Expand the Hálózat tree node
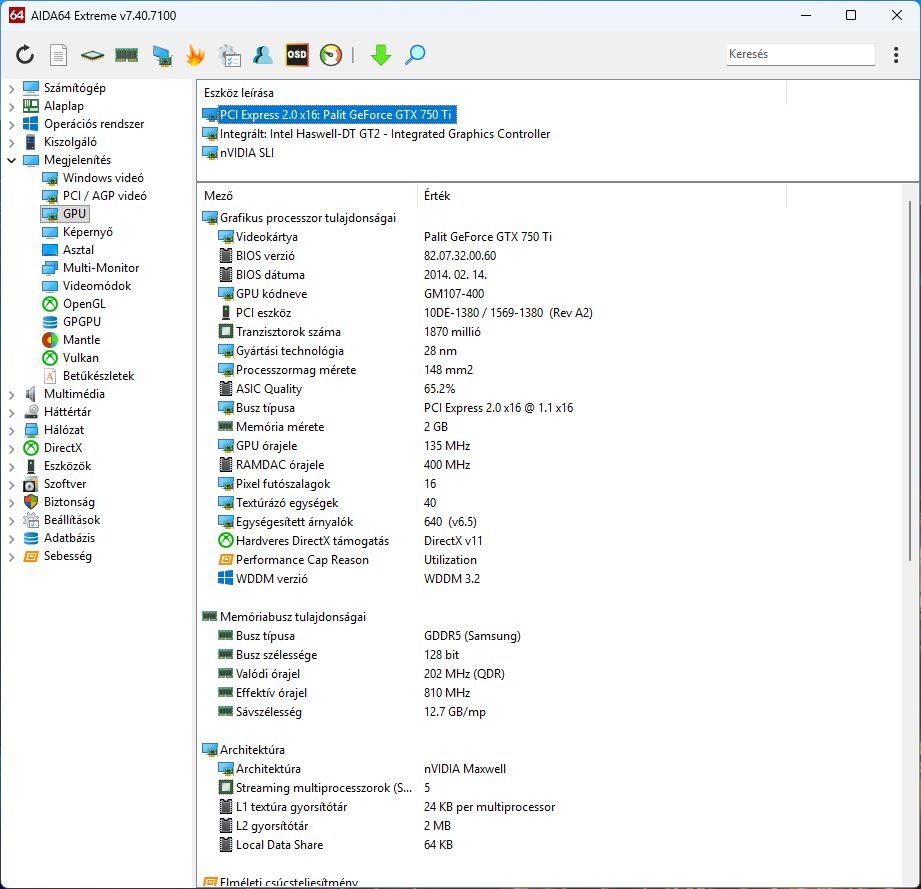921x889 pixels. point(11,430)
